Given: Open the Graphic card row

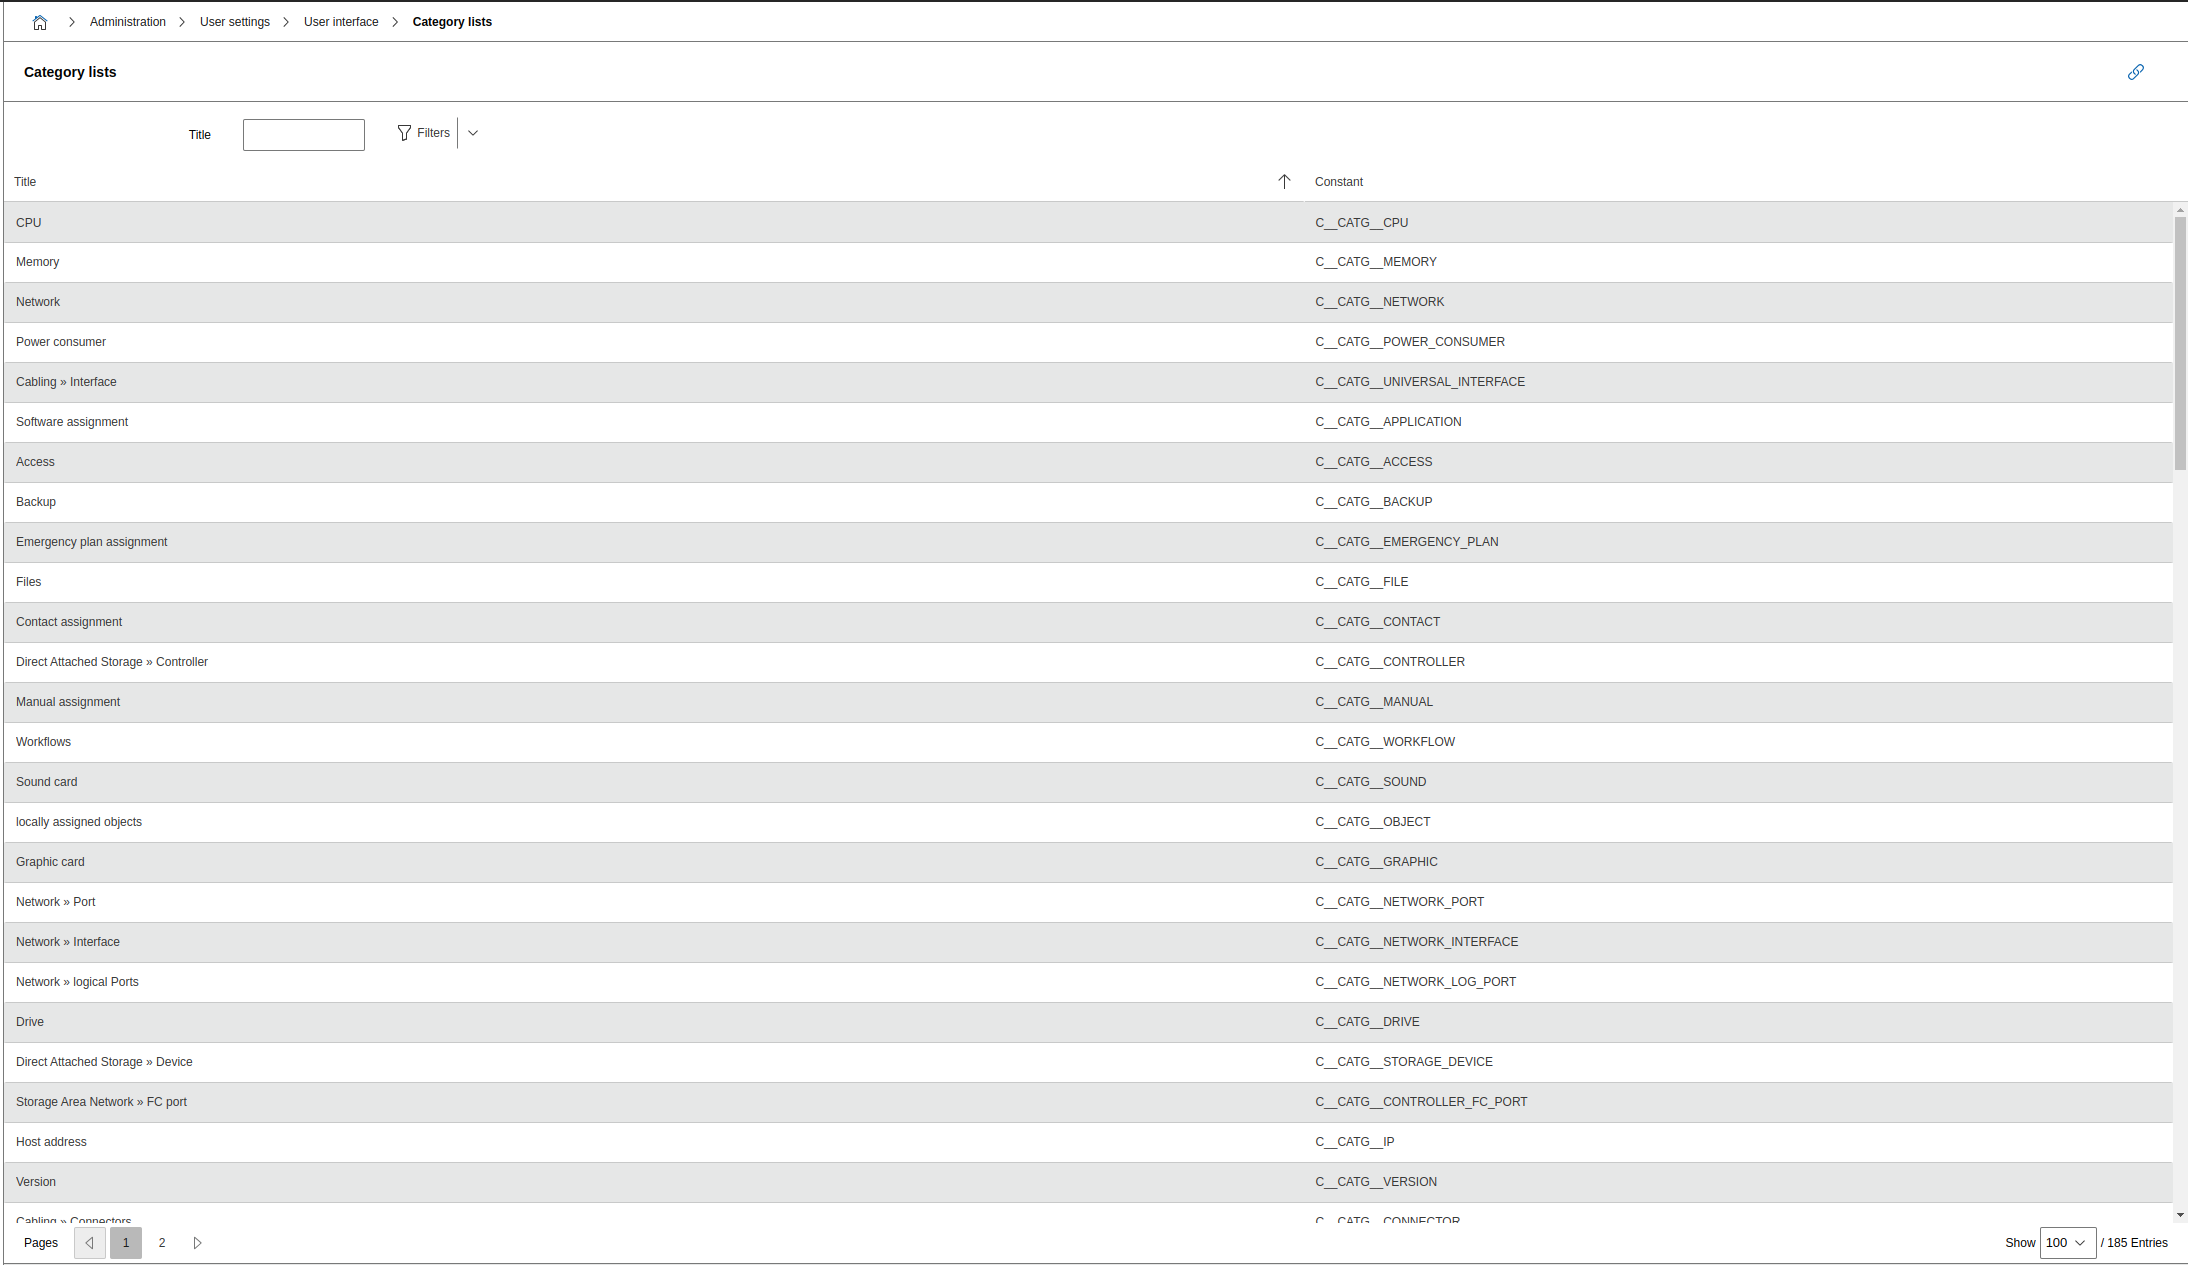Looking at the screenshot, I should [x=1088, y=862].
